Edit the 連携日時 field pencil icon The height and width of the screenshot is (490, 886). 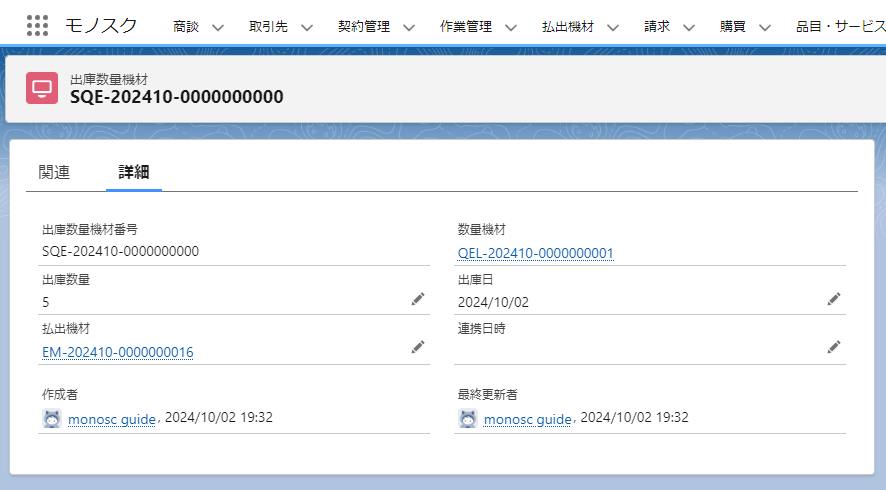(x=833, y=347)
